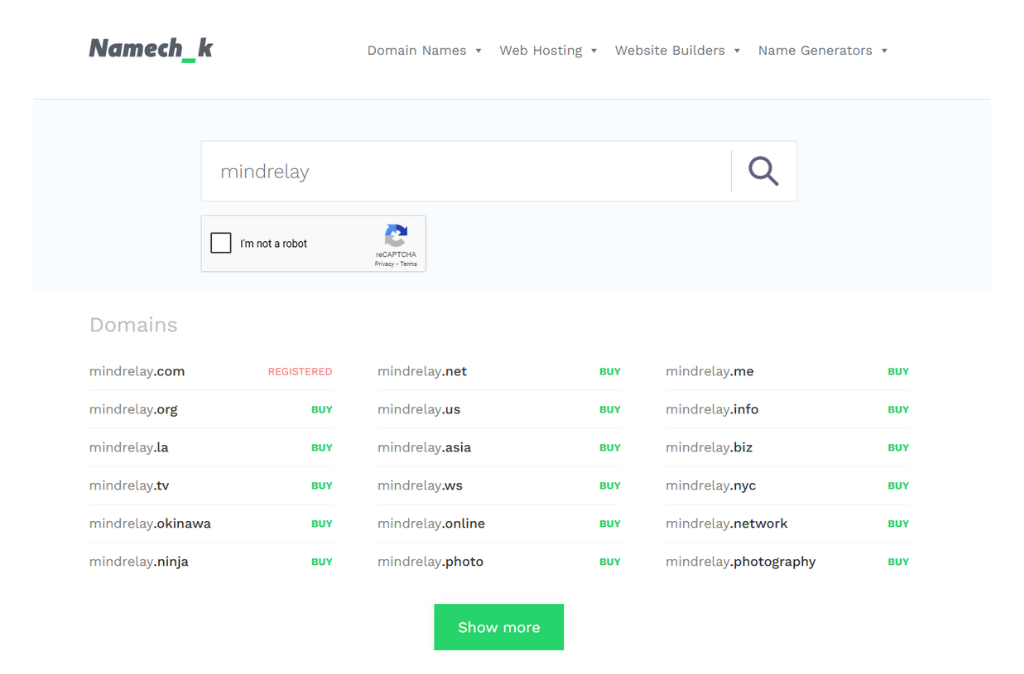This screenshot has height=674, width=1024.
Task: Click into the mindrelay search field
Action: coord(465,172)
